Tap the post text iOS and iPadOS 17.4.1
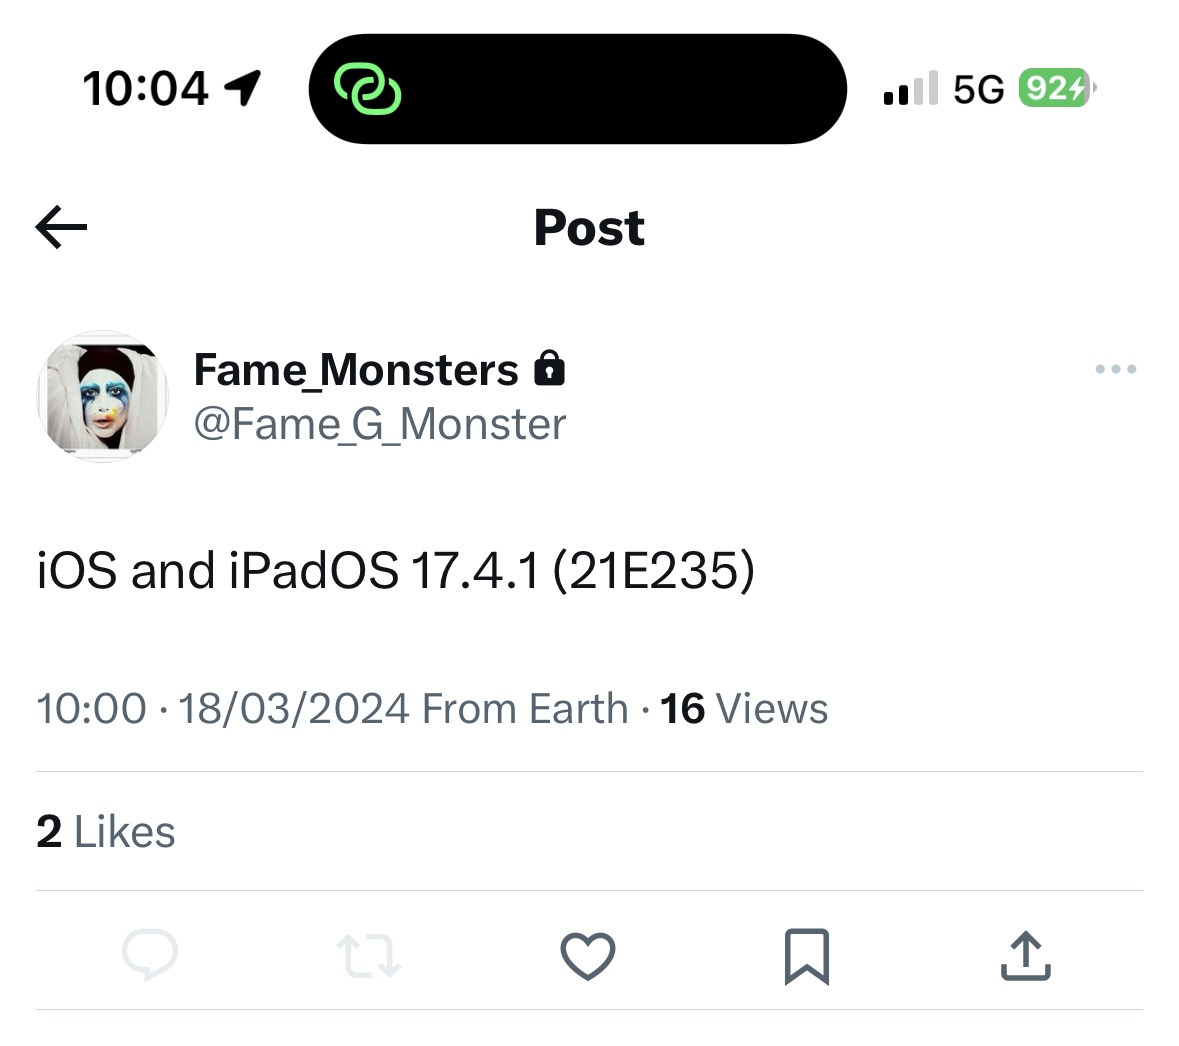 396,571
